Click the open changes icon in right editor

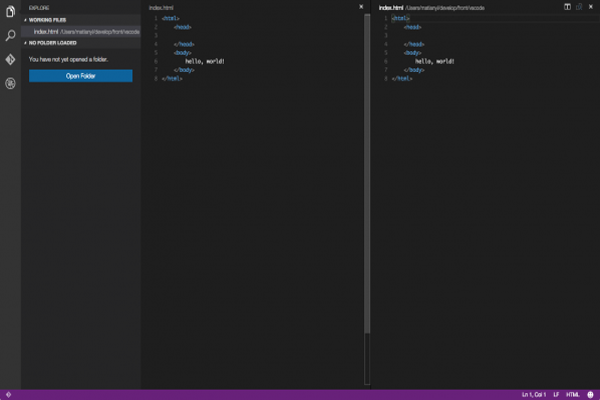[578, 6]
